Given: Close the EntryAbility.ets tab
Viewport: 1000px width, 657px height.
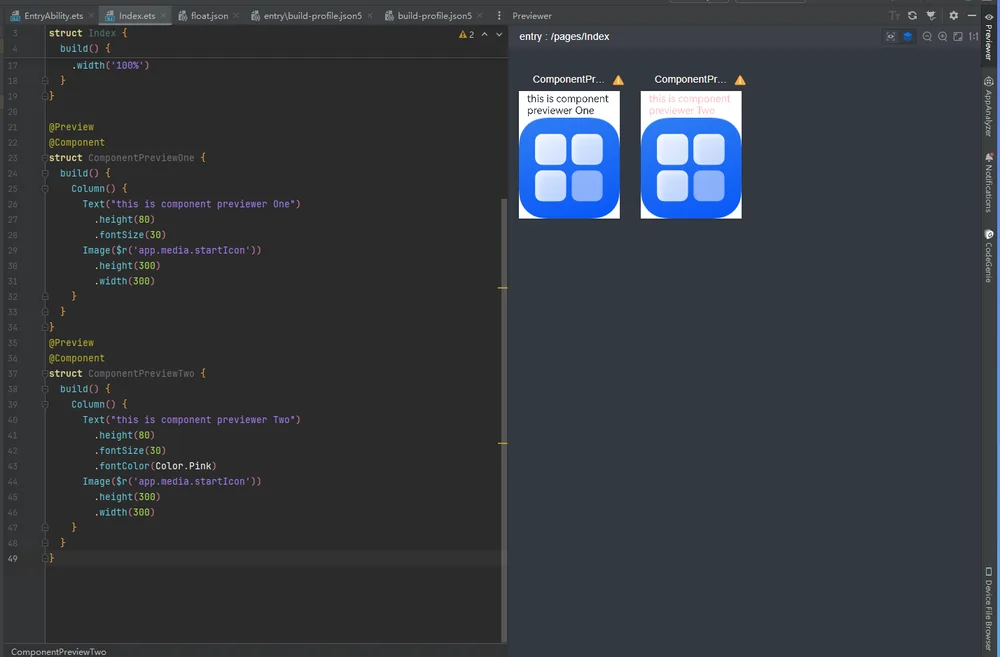Looking at the screenshot, I should coord(91,15).
